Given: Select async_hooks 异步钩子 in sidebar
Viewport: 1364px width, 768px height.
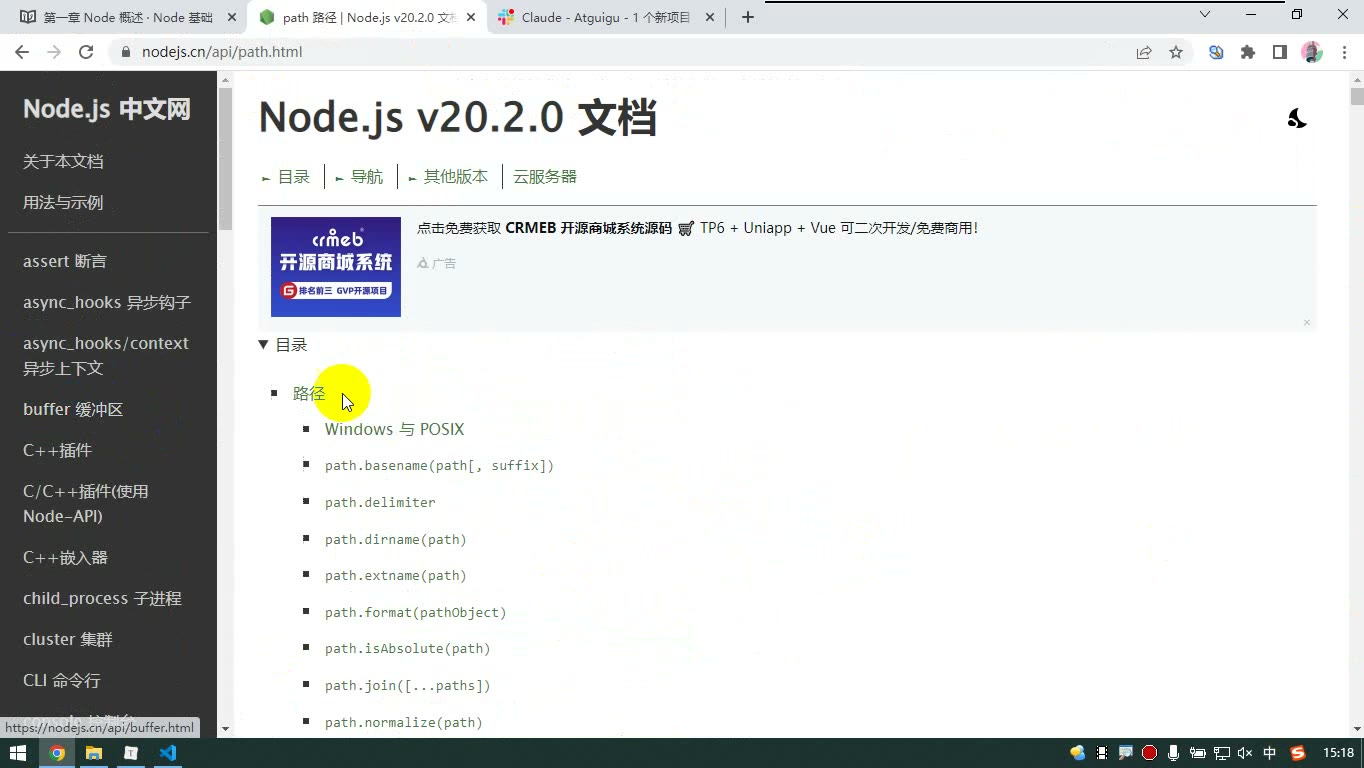Looking at the screenshot, I should 107,303.
